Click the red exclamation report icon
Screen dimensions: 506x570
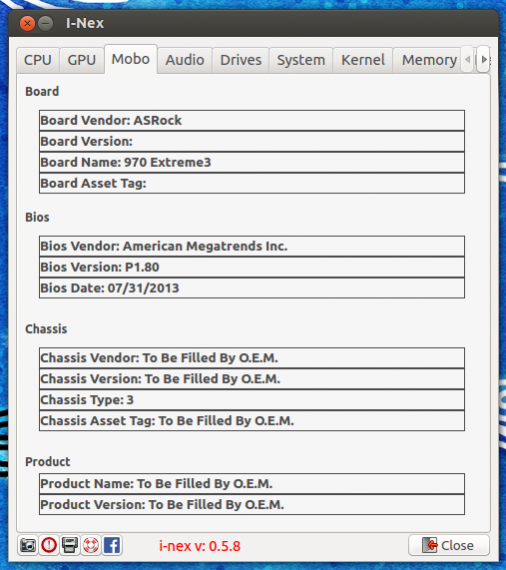click(x=49, y=545)
